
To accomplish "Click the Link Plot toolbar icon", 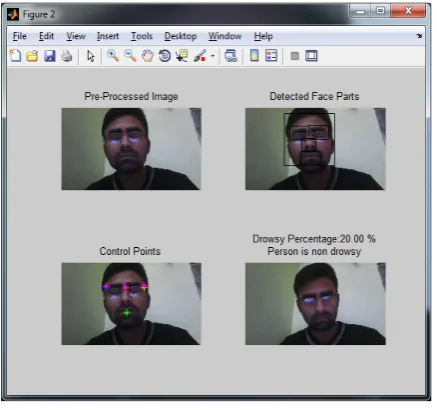I will coord(231,56).
